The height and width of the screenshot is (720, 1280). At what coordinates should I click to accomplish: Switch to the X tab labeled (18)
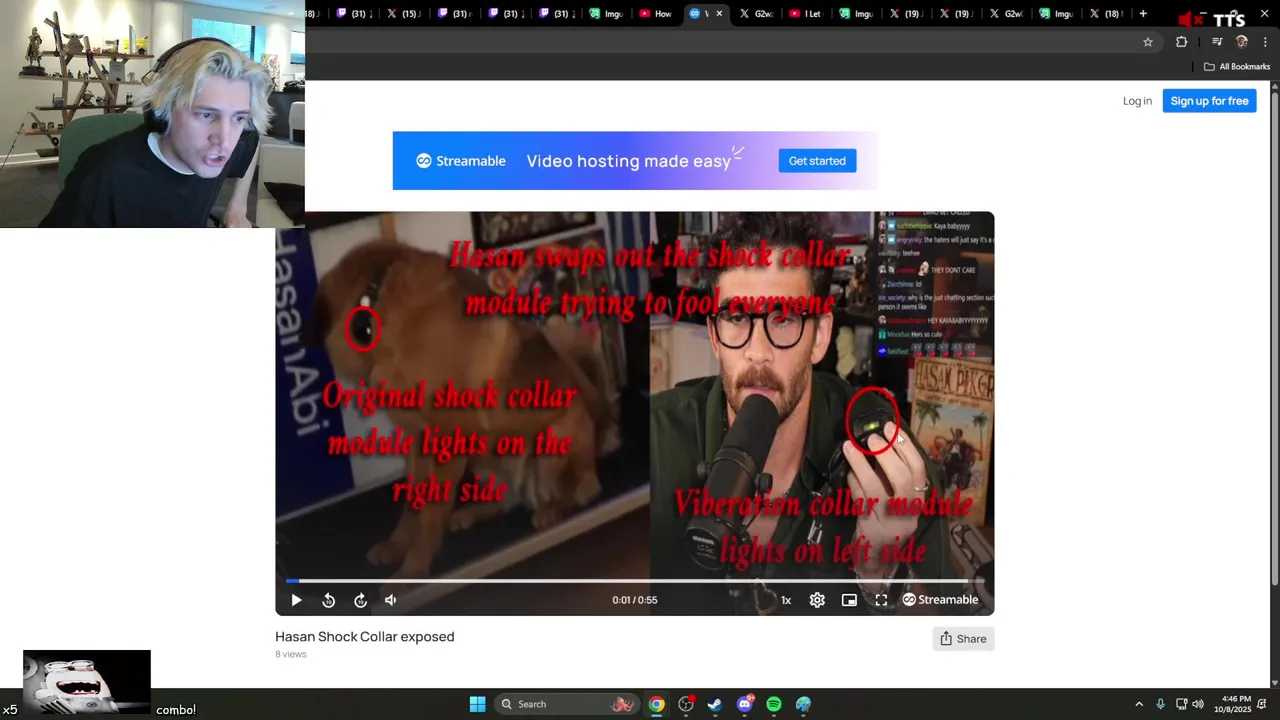tap(1106, 14)
